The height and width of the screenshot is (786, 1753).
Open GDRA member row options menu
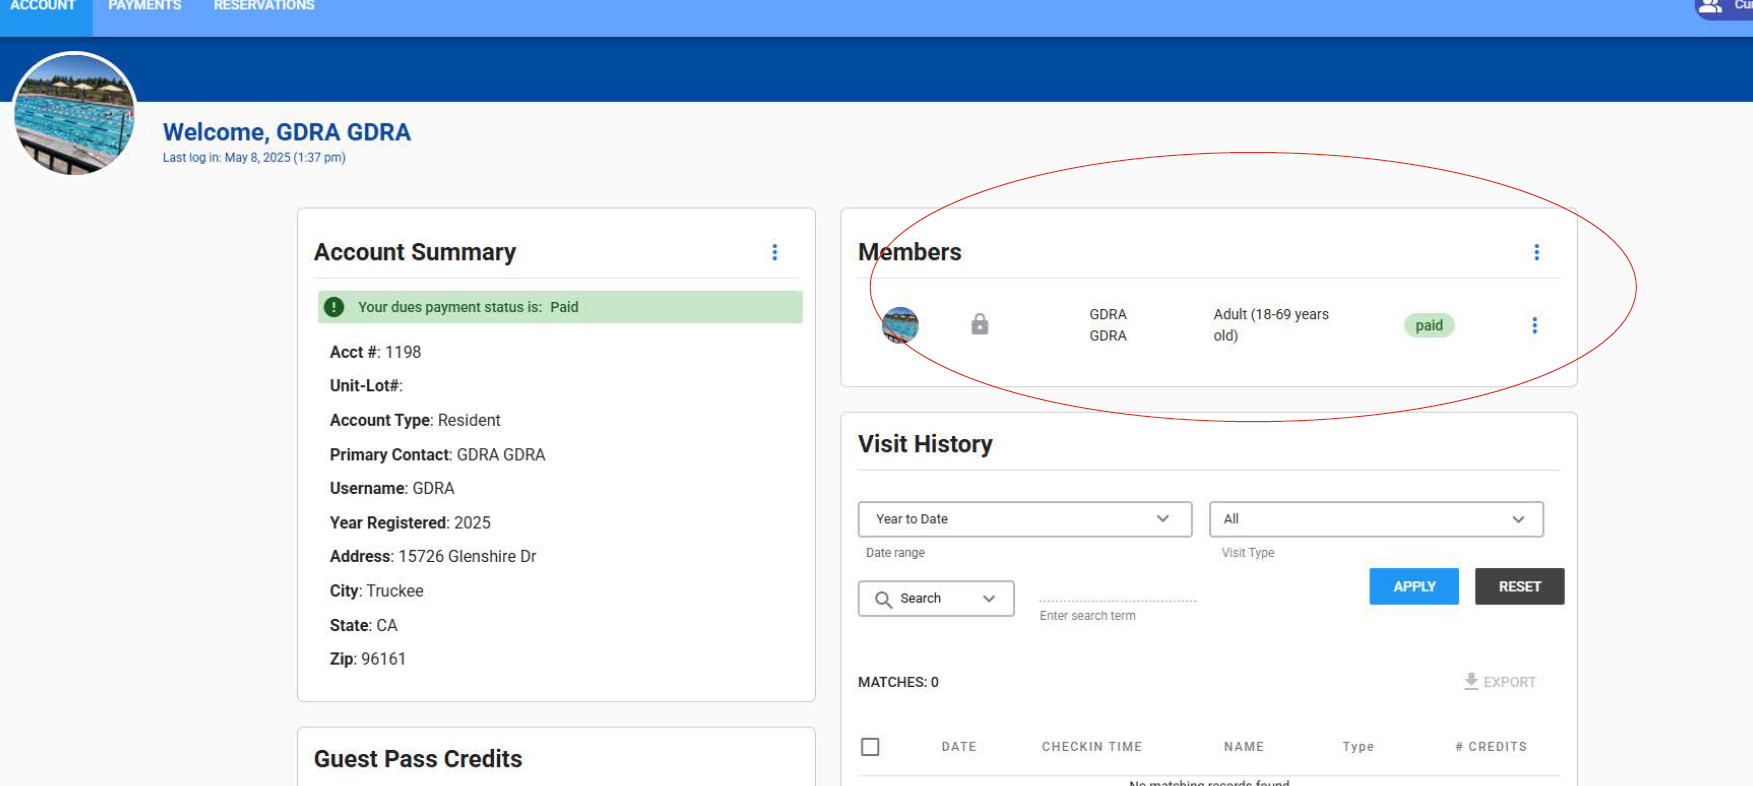pos(1534,325)
